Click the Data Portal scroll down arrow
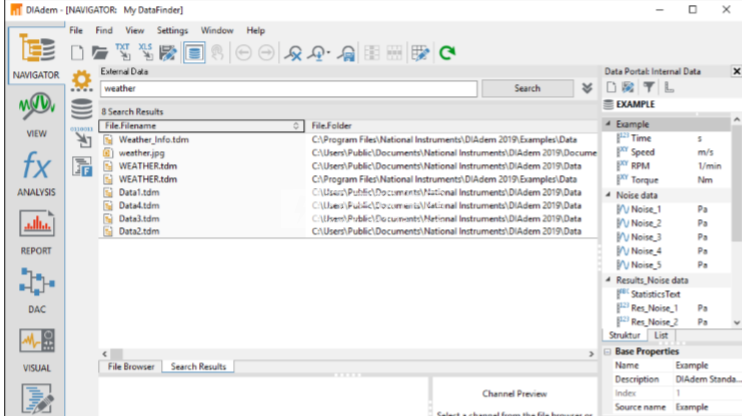 pyautogui.click(x=737, y=323)
